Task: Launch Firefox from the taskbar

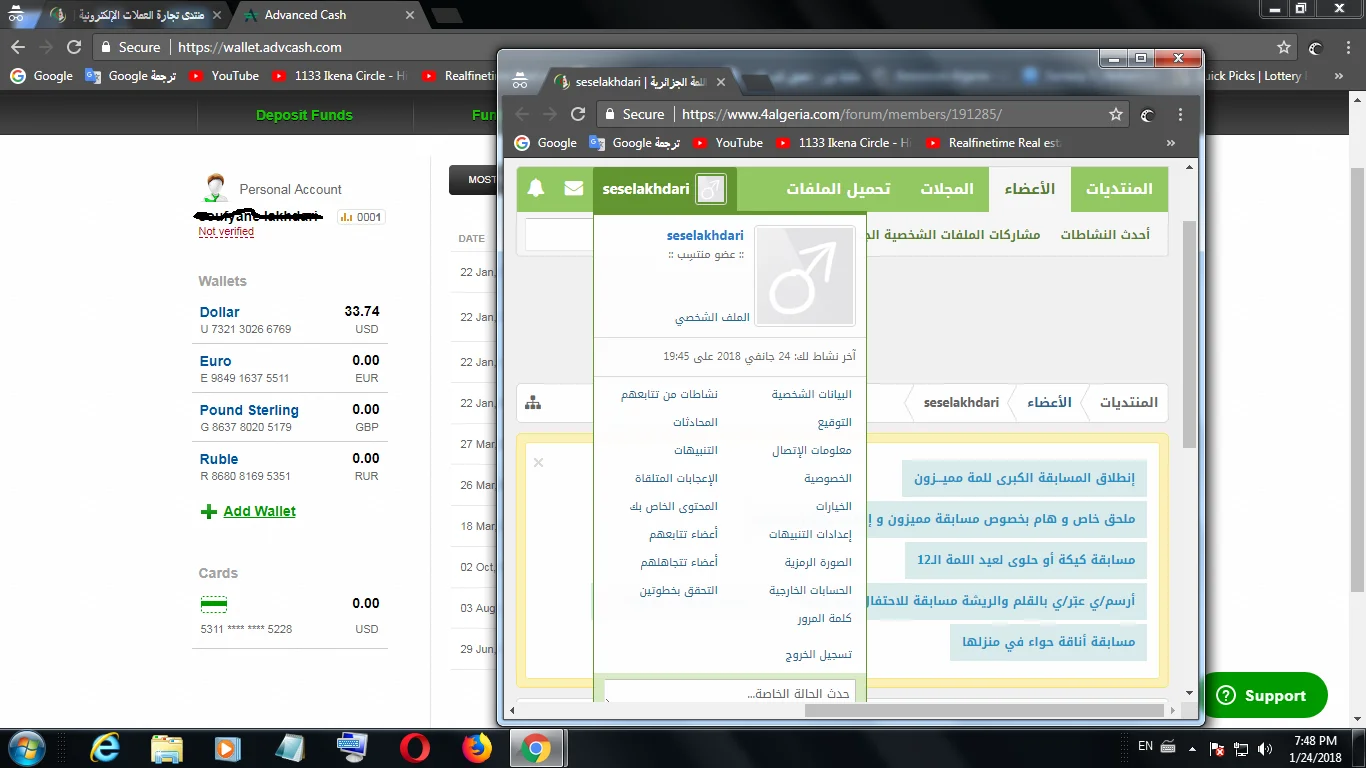Action: click(477, 748)
